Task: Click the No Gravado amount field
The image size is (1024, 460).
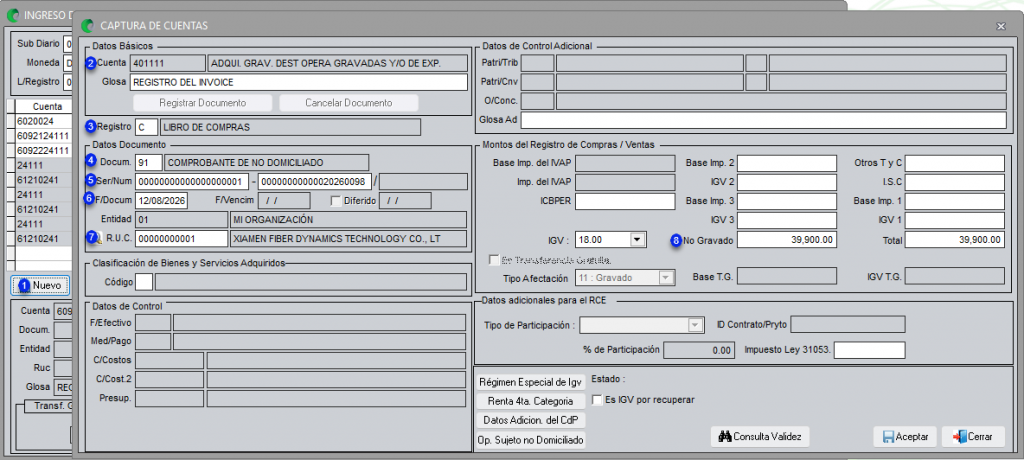Action: 787,240
